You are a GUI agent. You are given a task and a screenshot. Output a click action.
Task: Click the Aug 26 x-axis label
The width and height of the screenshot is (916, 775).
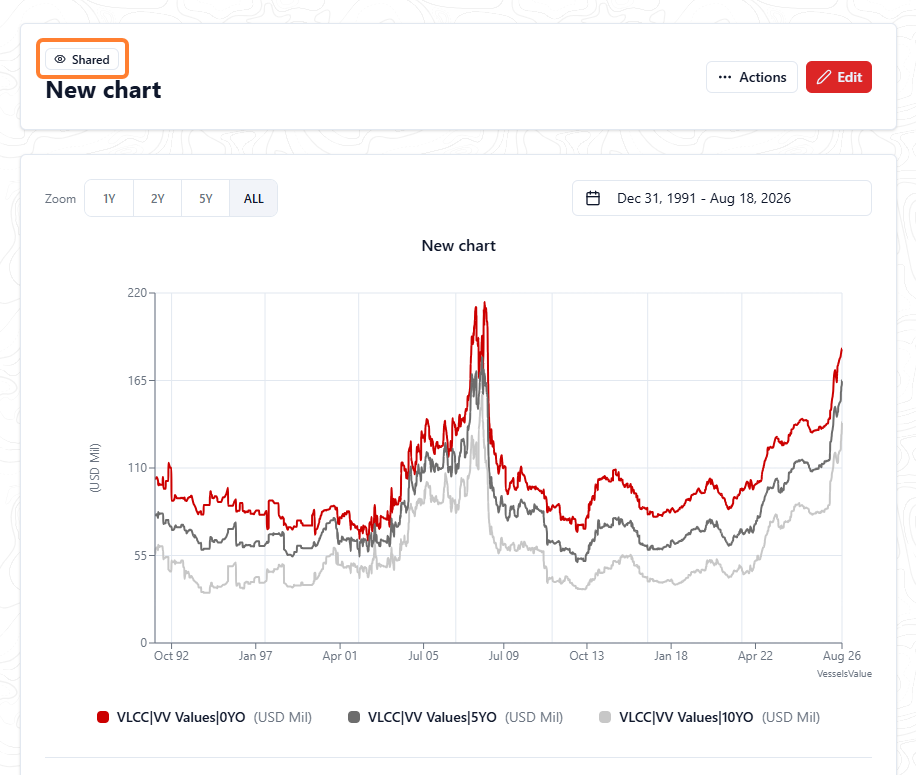click(x=842, y=656)
